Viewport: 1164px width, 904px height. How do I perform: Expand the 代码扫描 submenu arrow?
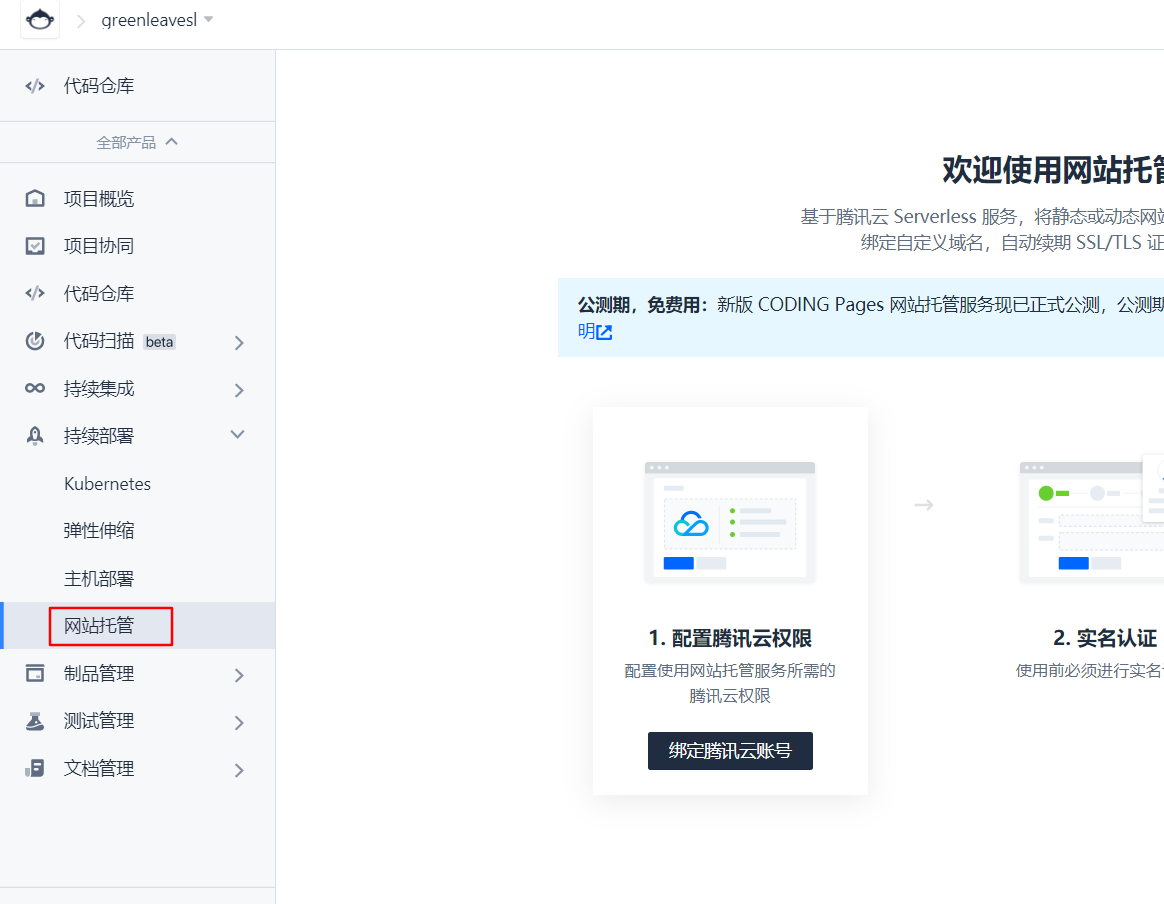click(x=239, y=342)
